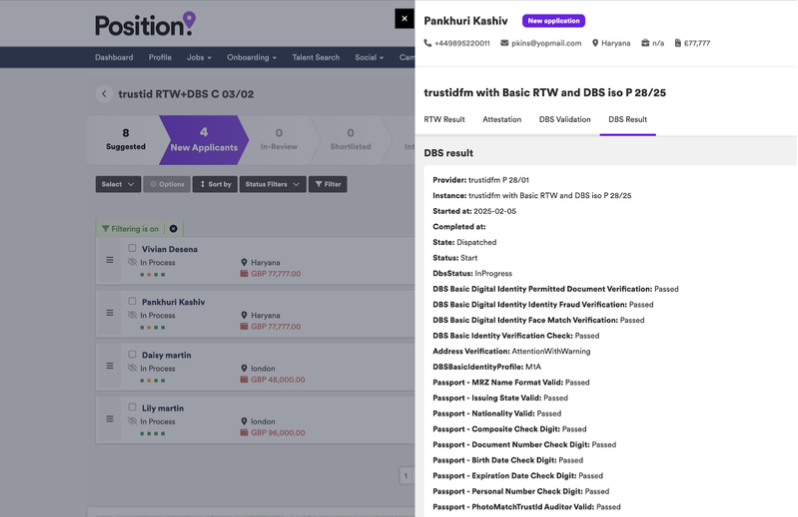Click the location pin next to Haryana in panel
Image resolution: width=798 pixels, height=517 pixels.
[x=595, y=43]
